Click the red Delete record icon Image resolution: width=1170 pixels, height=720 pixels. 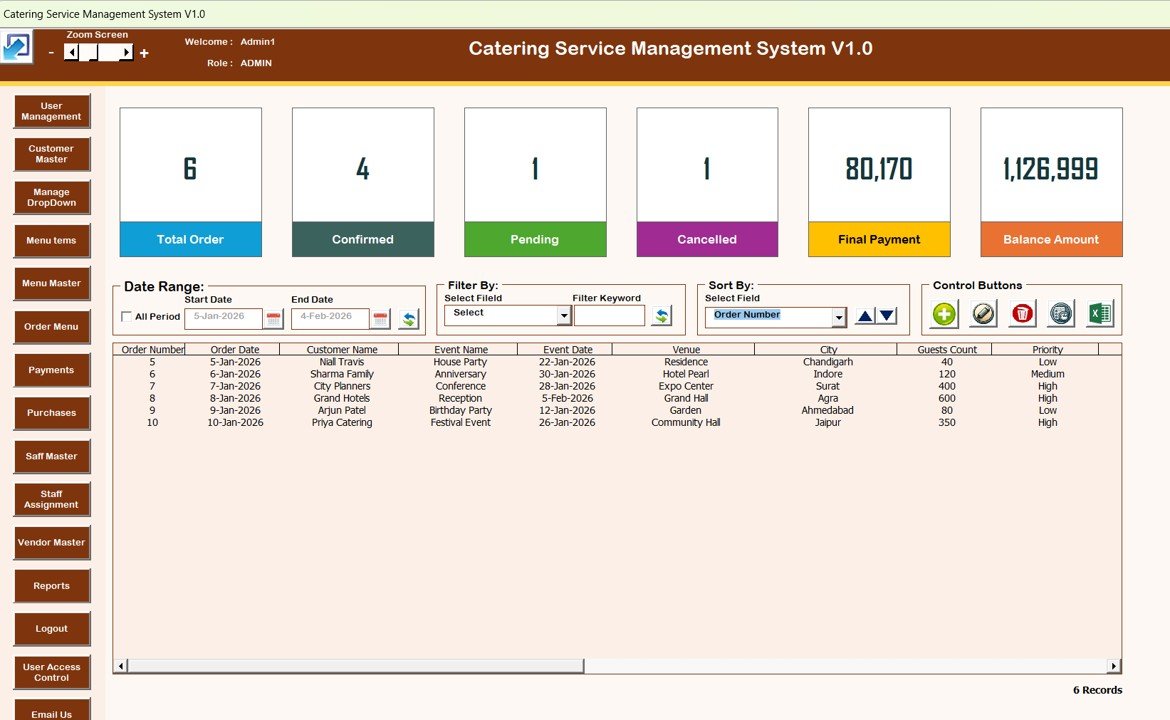point(1021,314)
